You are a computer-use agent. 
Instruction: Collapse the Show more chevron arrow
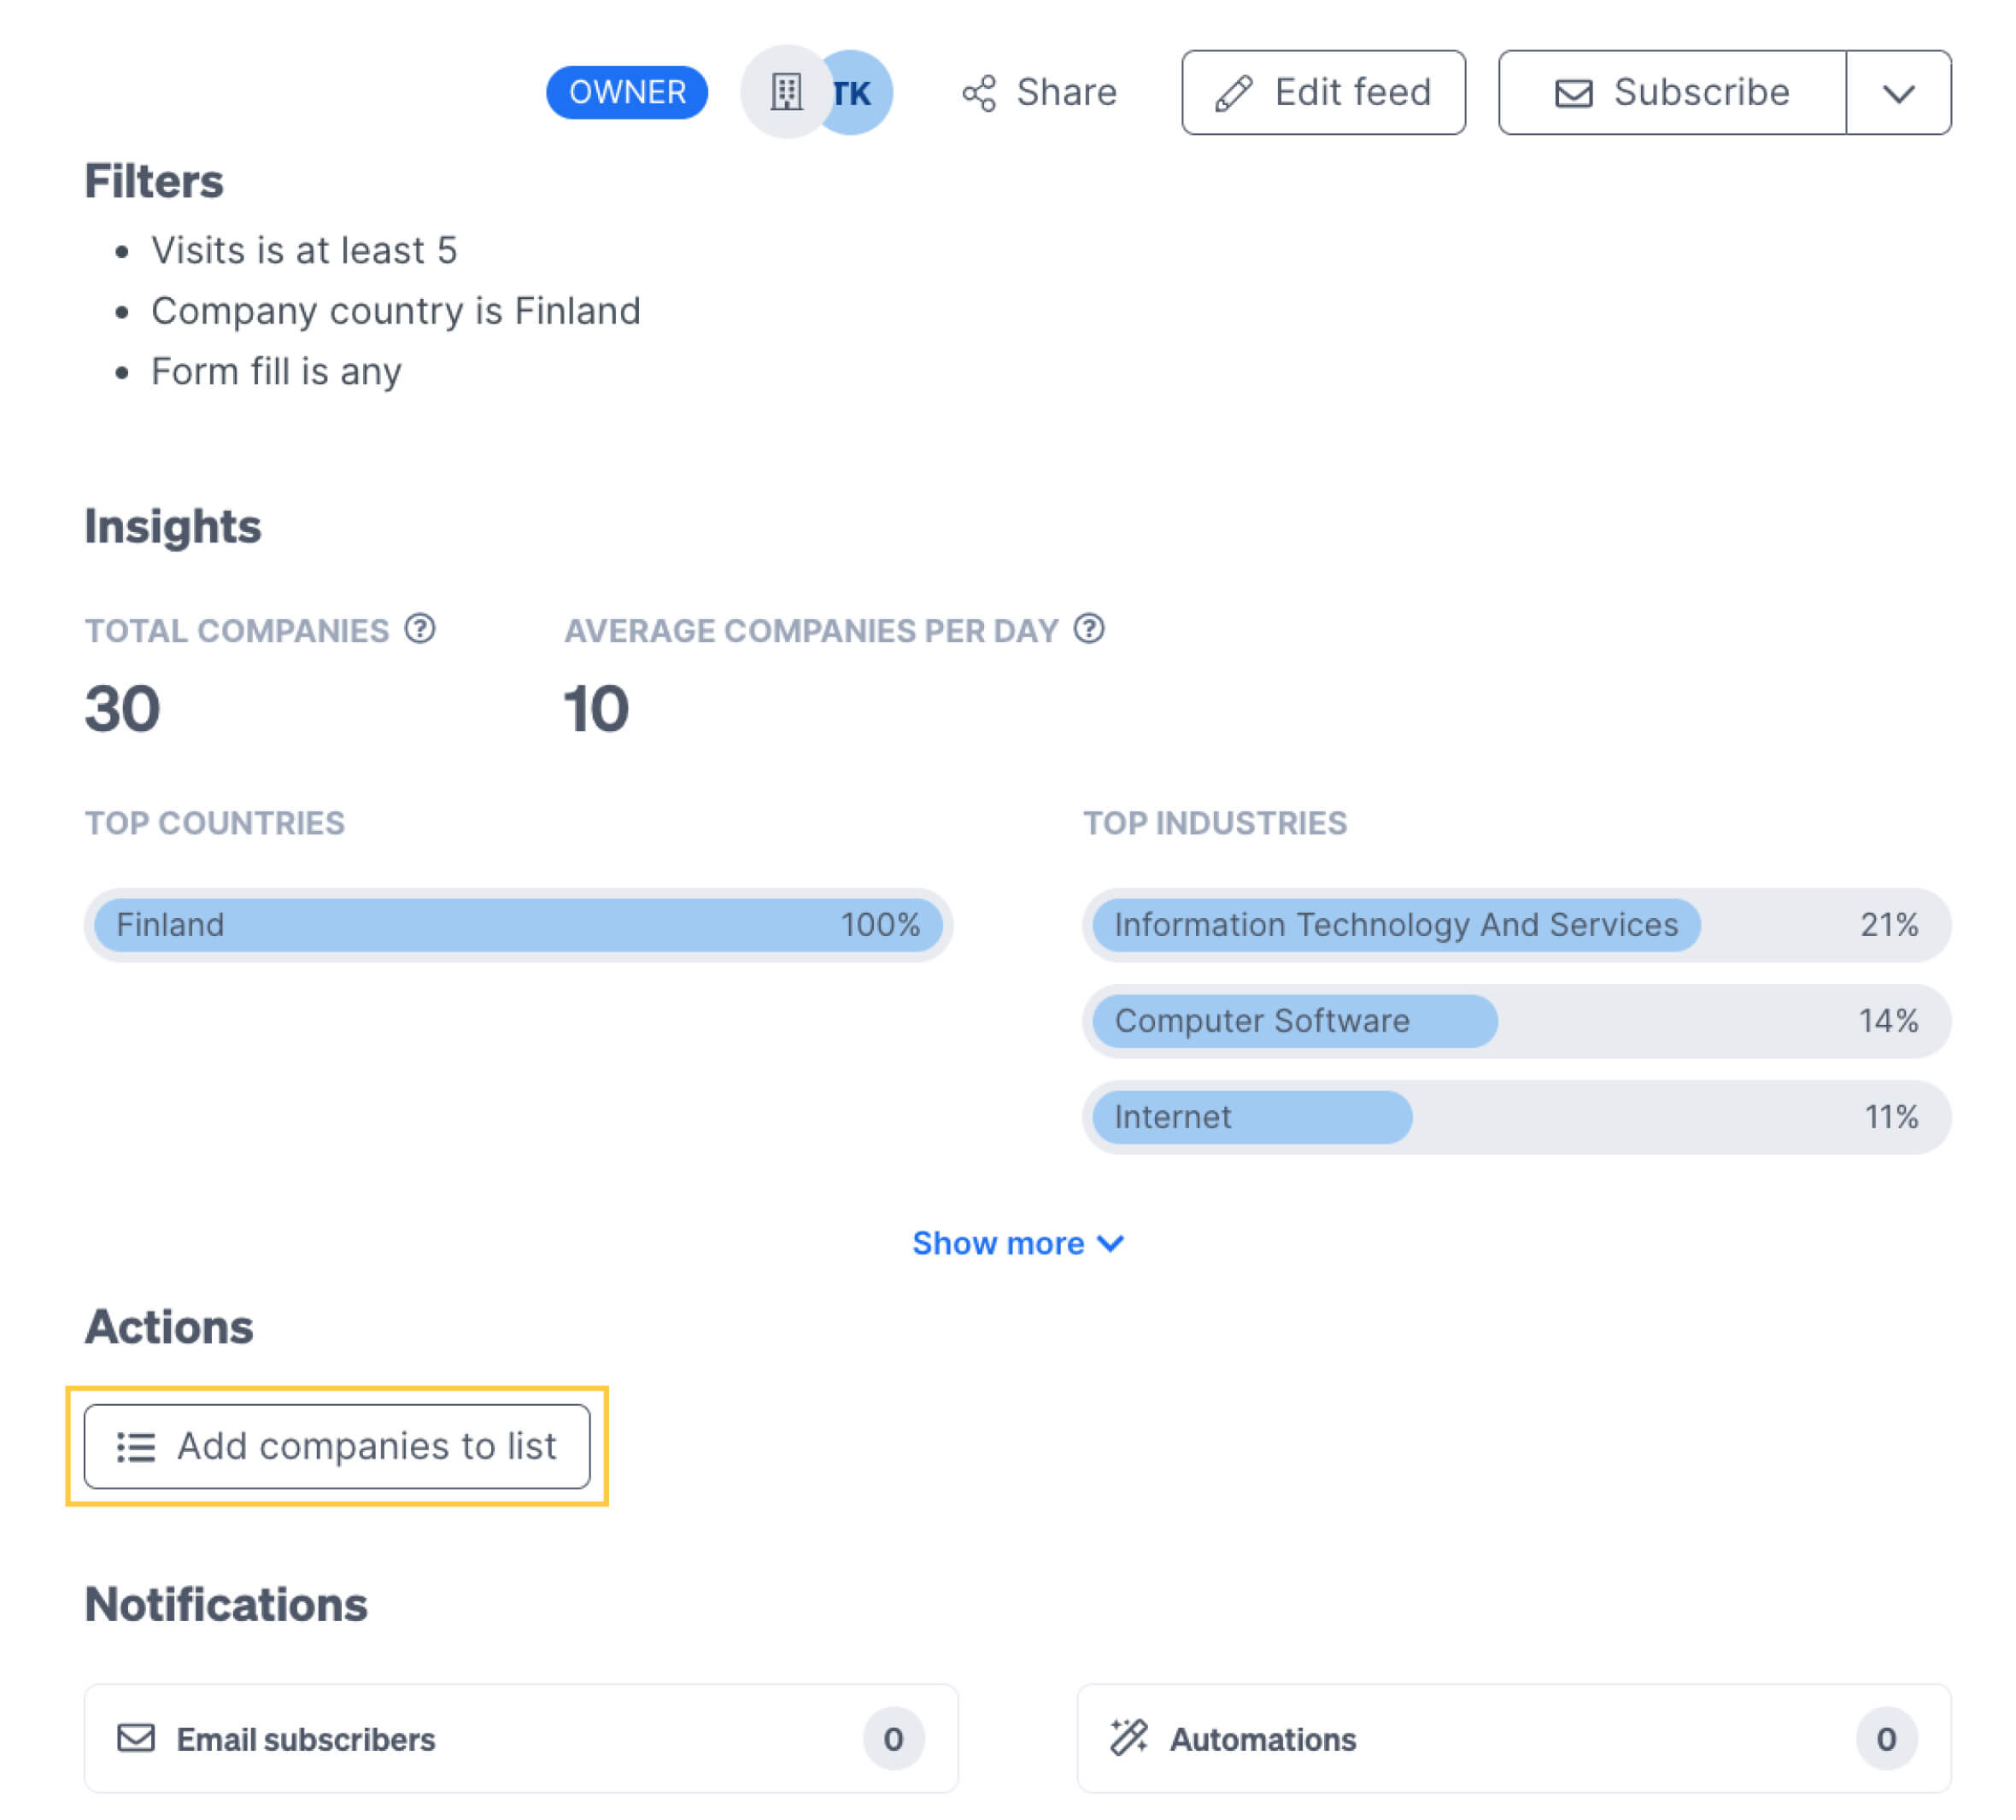[1109, 1244]
